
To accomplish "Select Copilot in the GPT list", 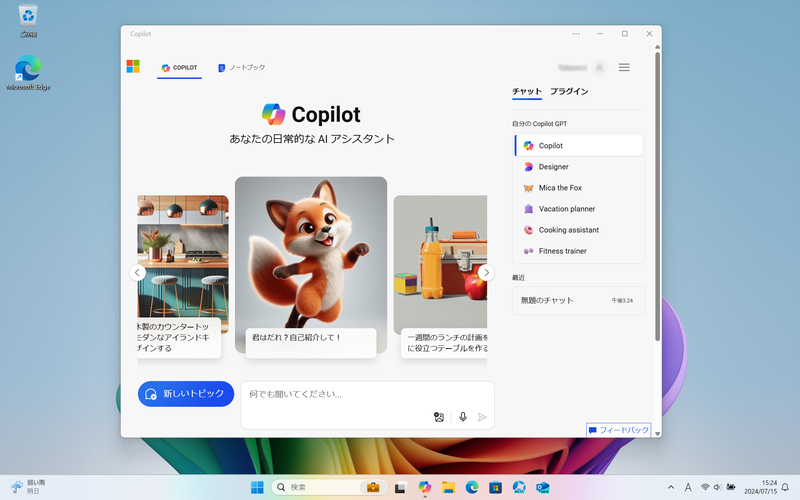I will coord(579,145).
